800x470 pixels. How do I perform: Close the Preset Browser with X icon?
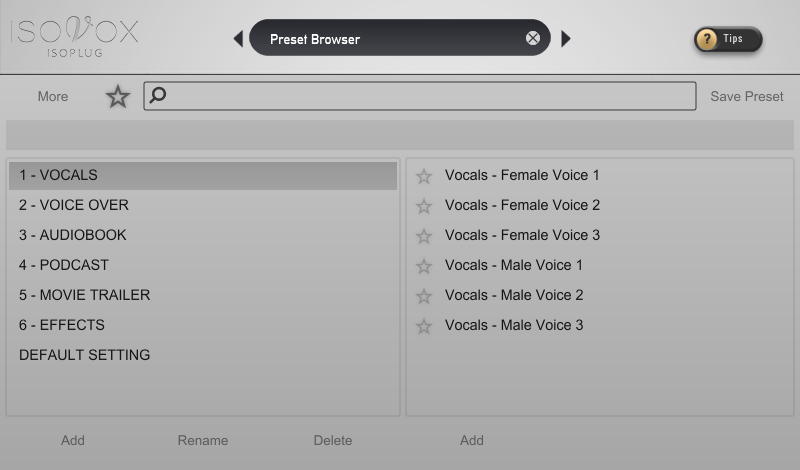(x=533, y=39)
